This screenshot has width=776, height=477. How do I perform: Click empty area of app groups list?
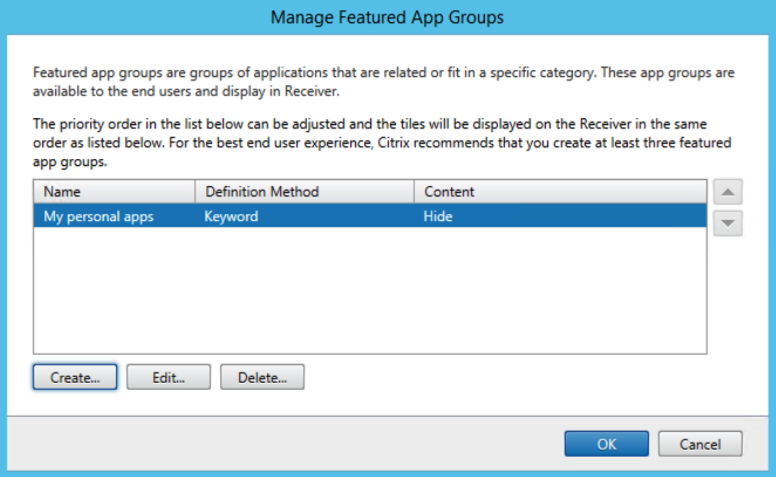pyautogui.click(x=370, y=290)
